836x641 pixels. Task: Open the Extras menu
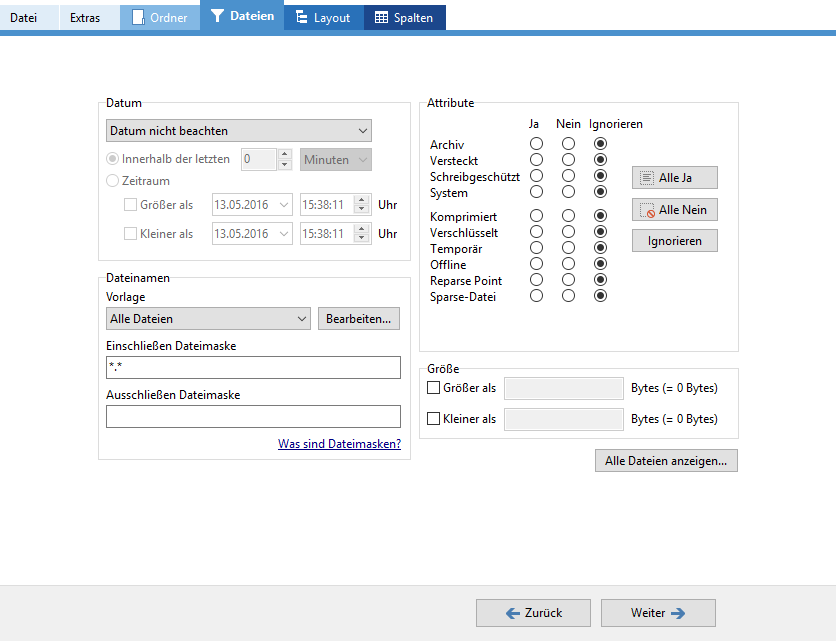[85, 17]
